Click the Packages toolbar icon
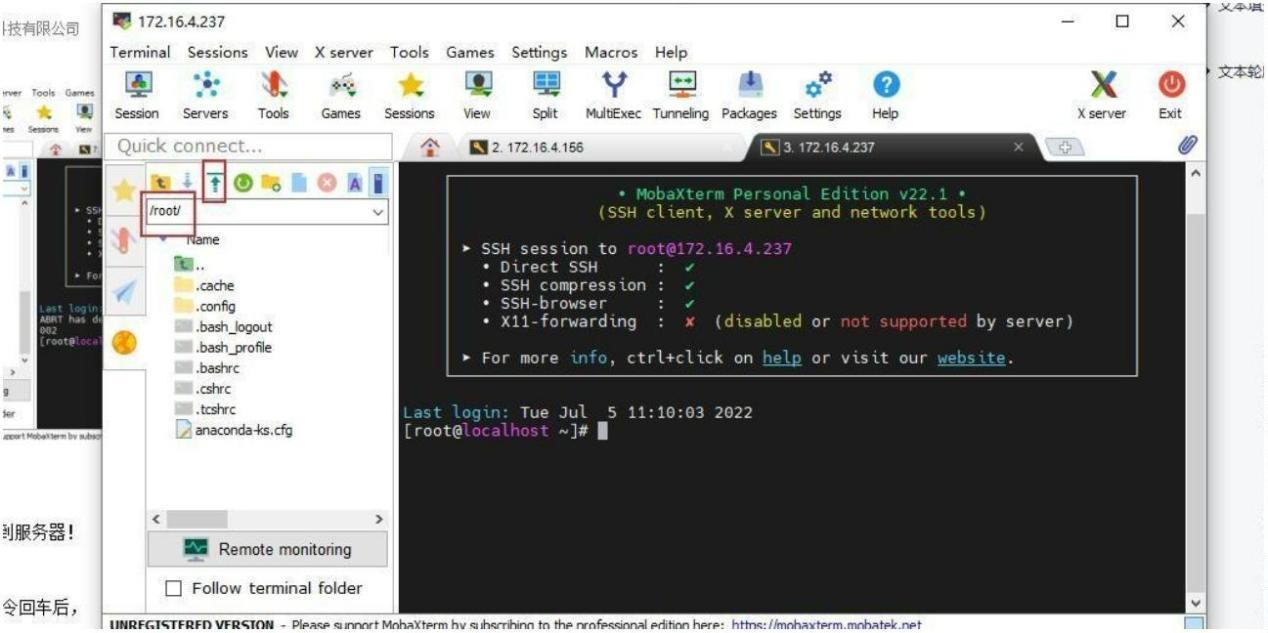 coord(749,84)
